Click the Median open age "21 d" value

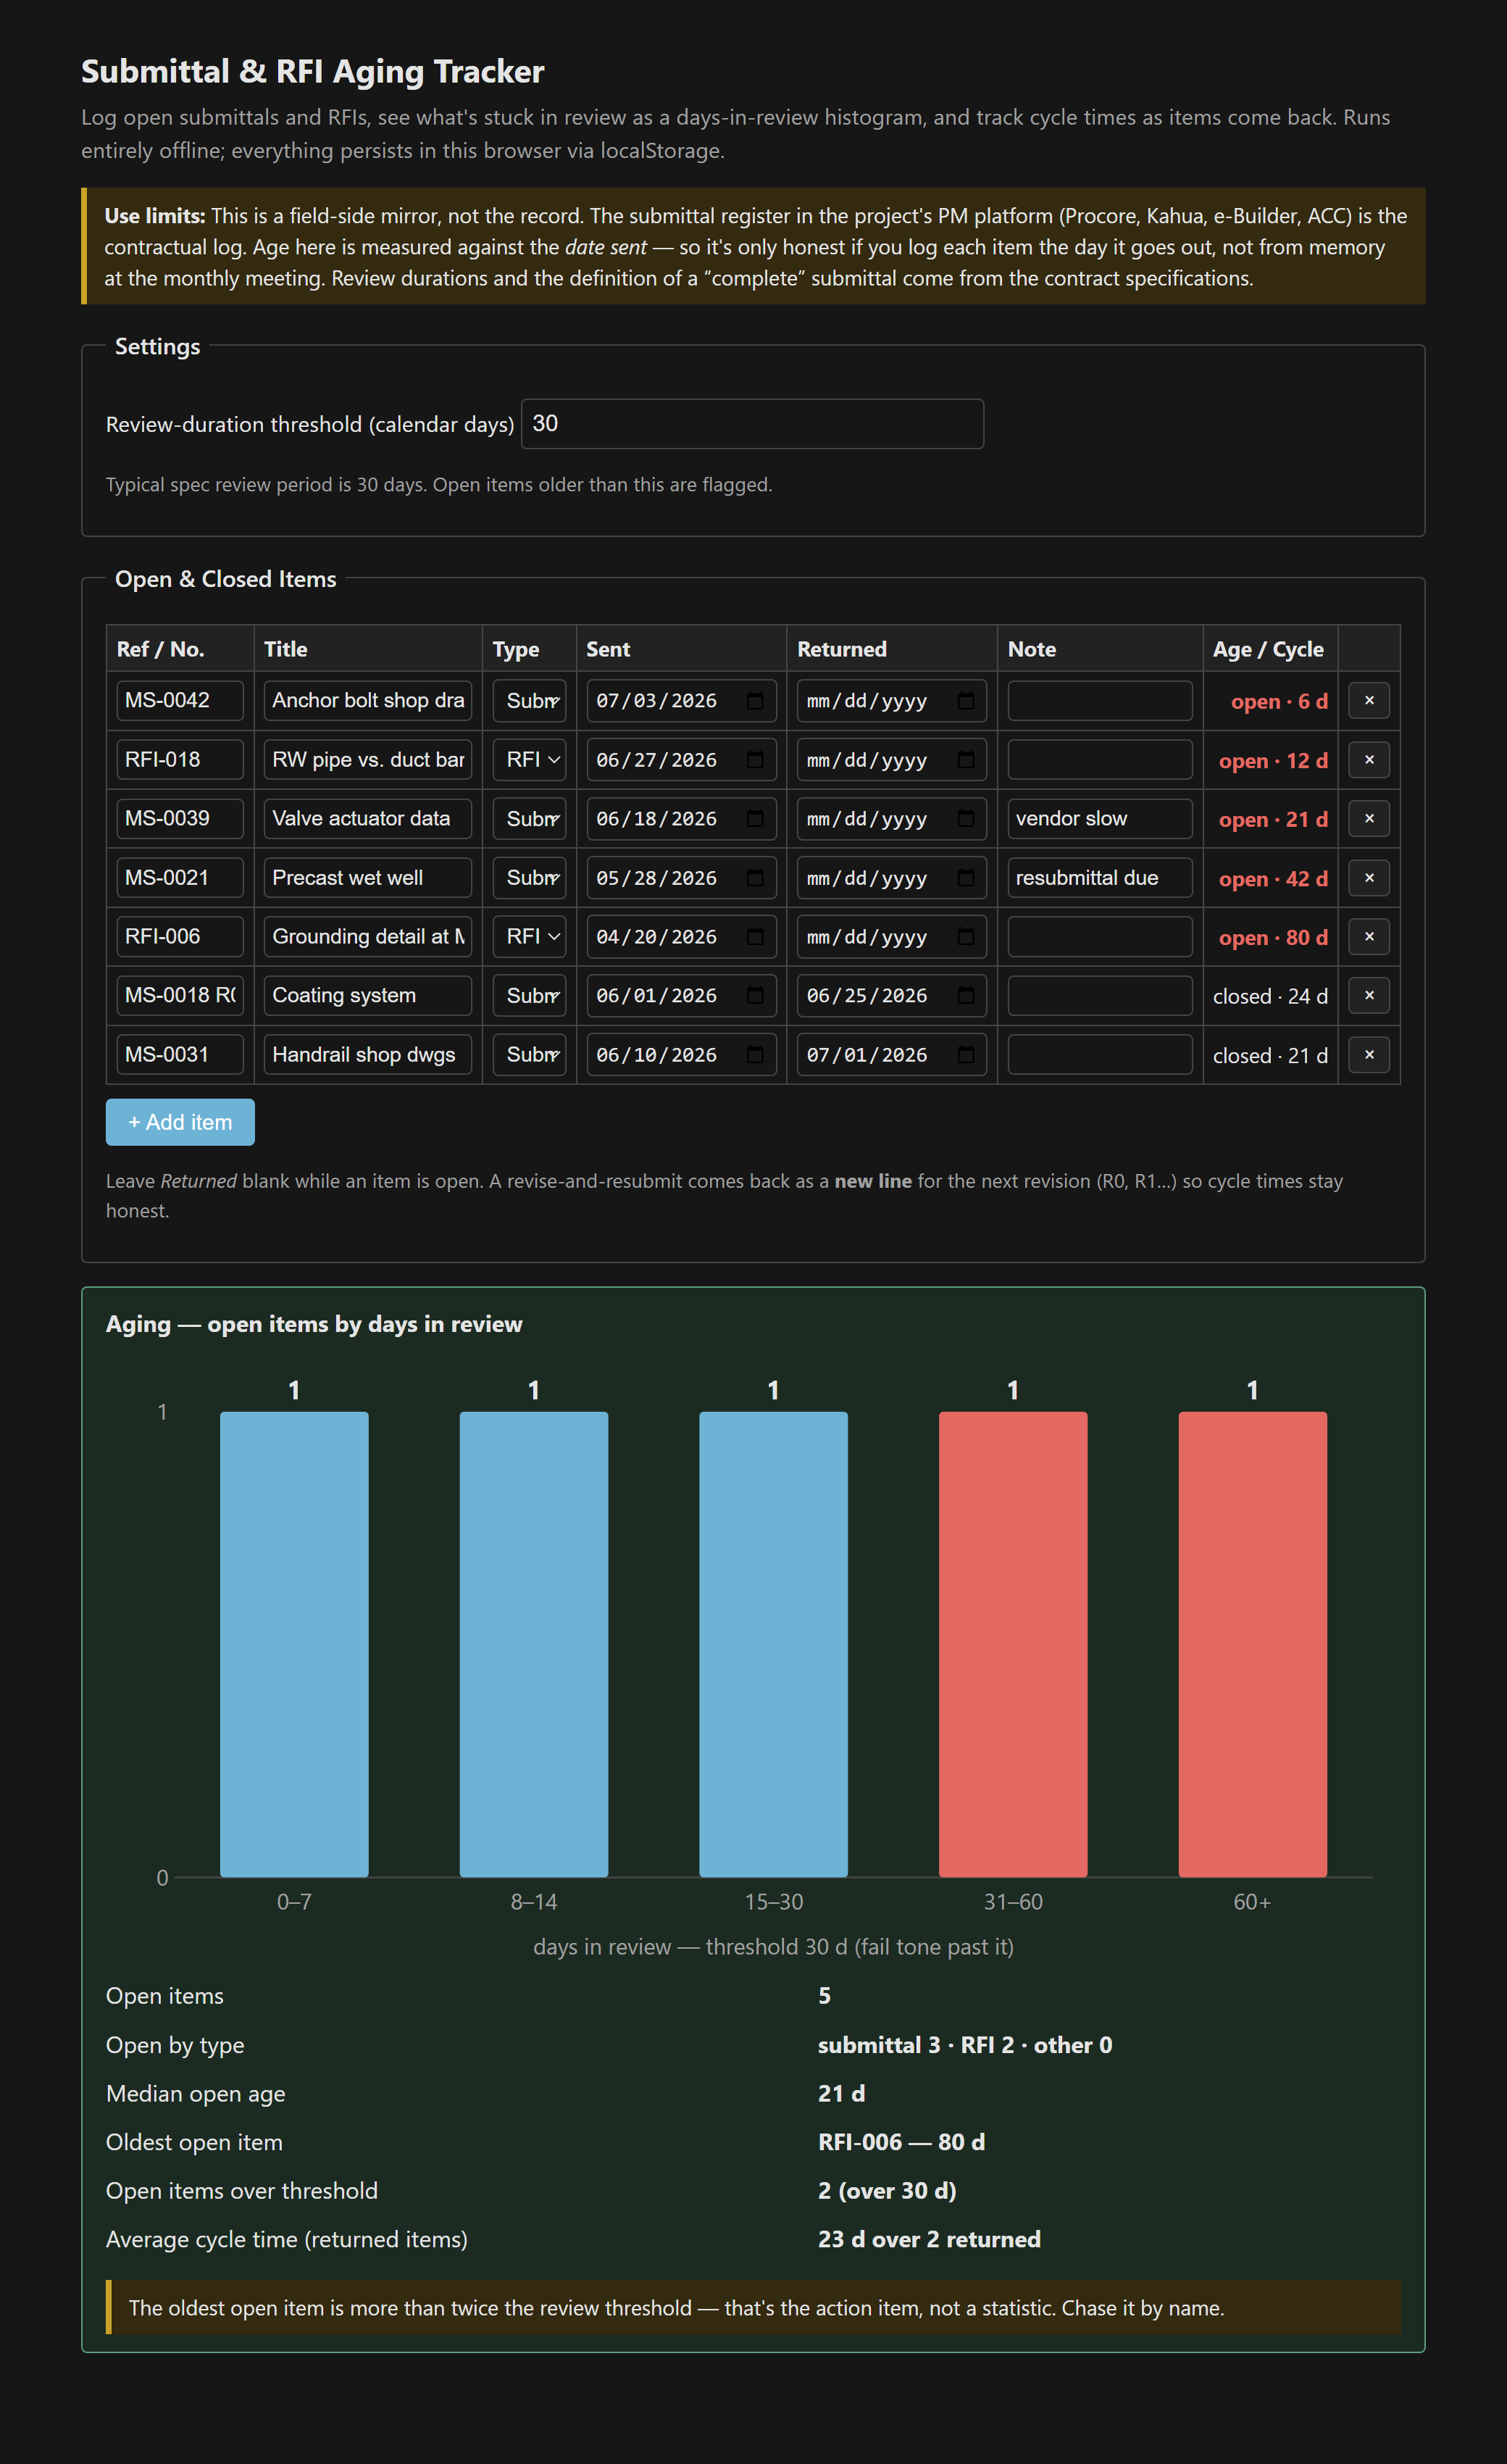click(x=841, y=2093)
